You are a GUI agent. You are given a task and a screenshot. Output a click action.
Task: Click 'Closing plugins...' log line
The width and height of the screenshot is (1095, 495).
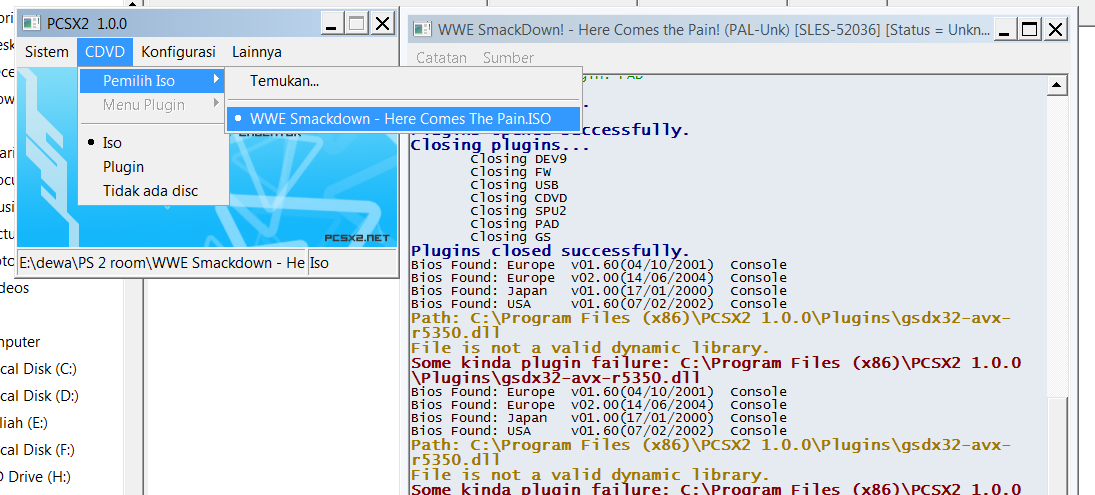[501, 145]
